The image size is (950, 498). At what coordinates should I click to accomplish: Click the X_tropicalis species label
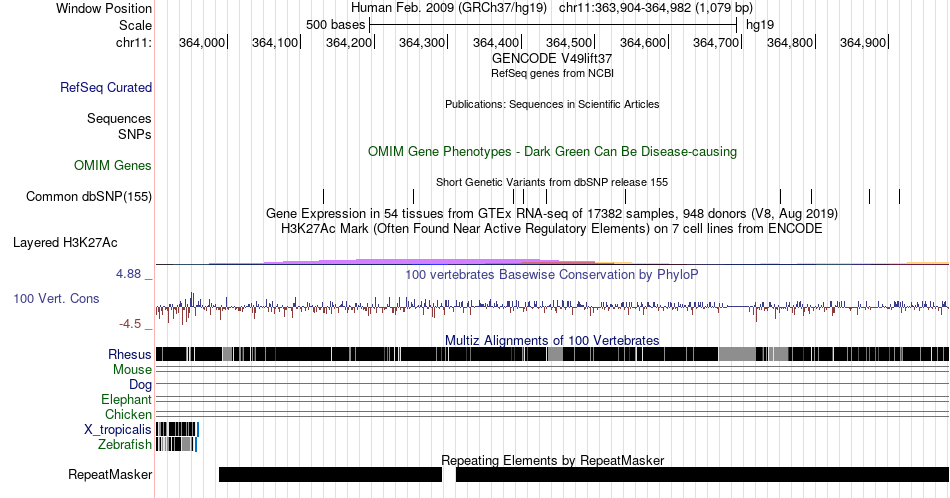(118, 430)
